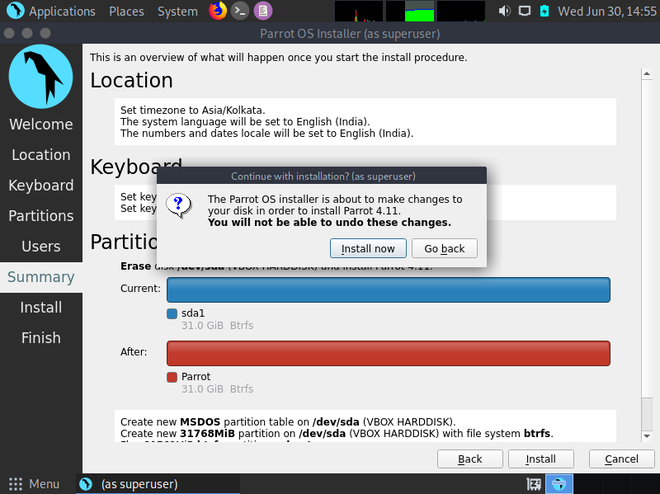Open the purple text editor launcher icon
This screenshot has height=494, width=660.
pos(263,11)
